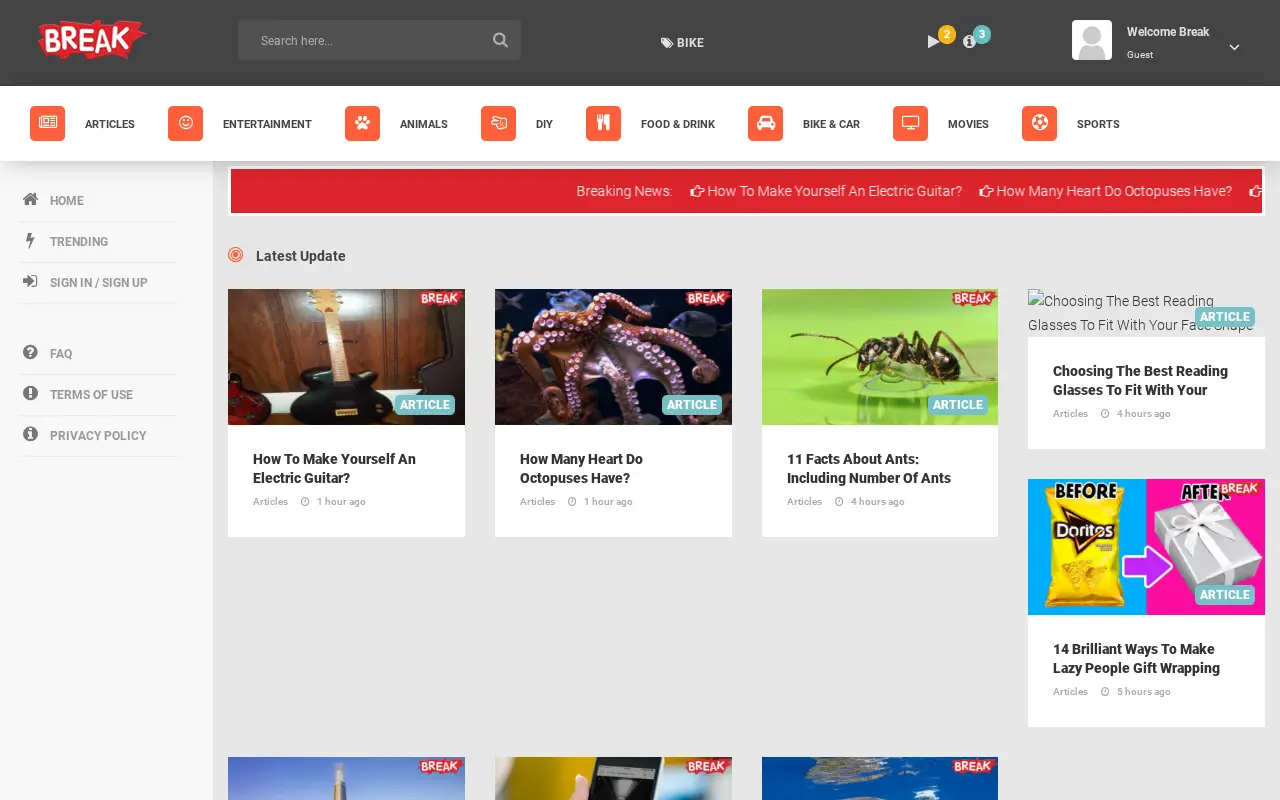
Task: Open breaking news 'How Many Heart Do Octopuses Have?'
Action: coord(1106,191)
